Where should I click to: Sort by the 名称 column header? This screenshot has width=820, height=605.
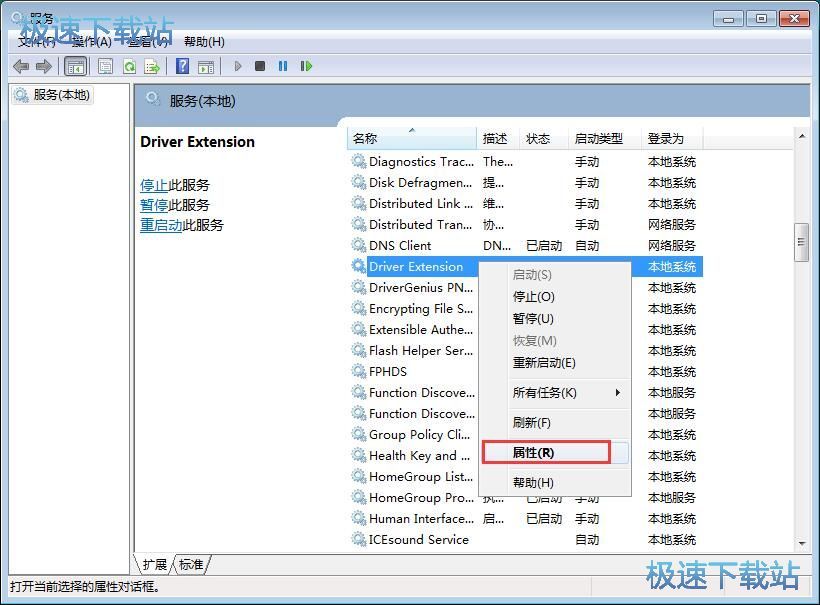[x=412, y=139]
